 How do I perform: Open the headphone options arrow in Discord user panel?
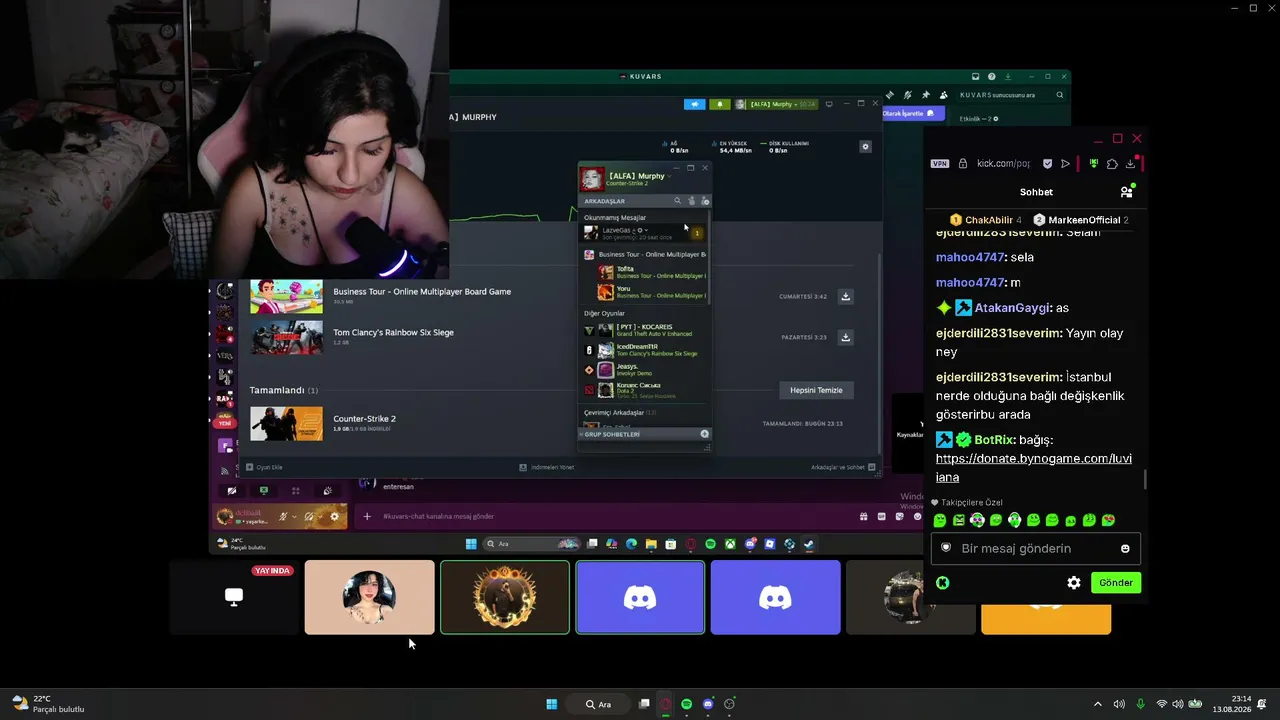coord(320,517)
